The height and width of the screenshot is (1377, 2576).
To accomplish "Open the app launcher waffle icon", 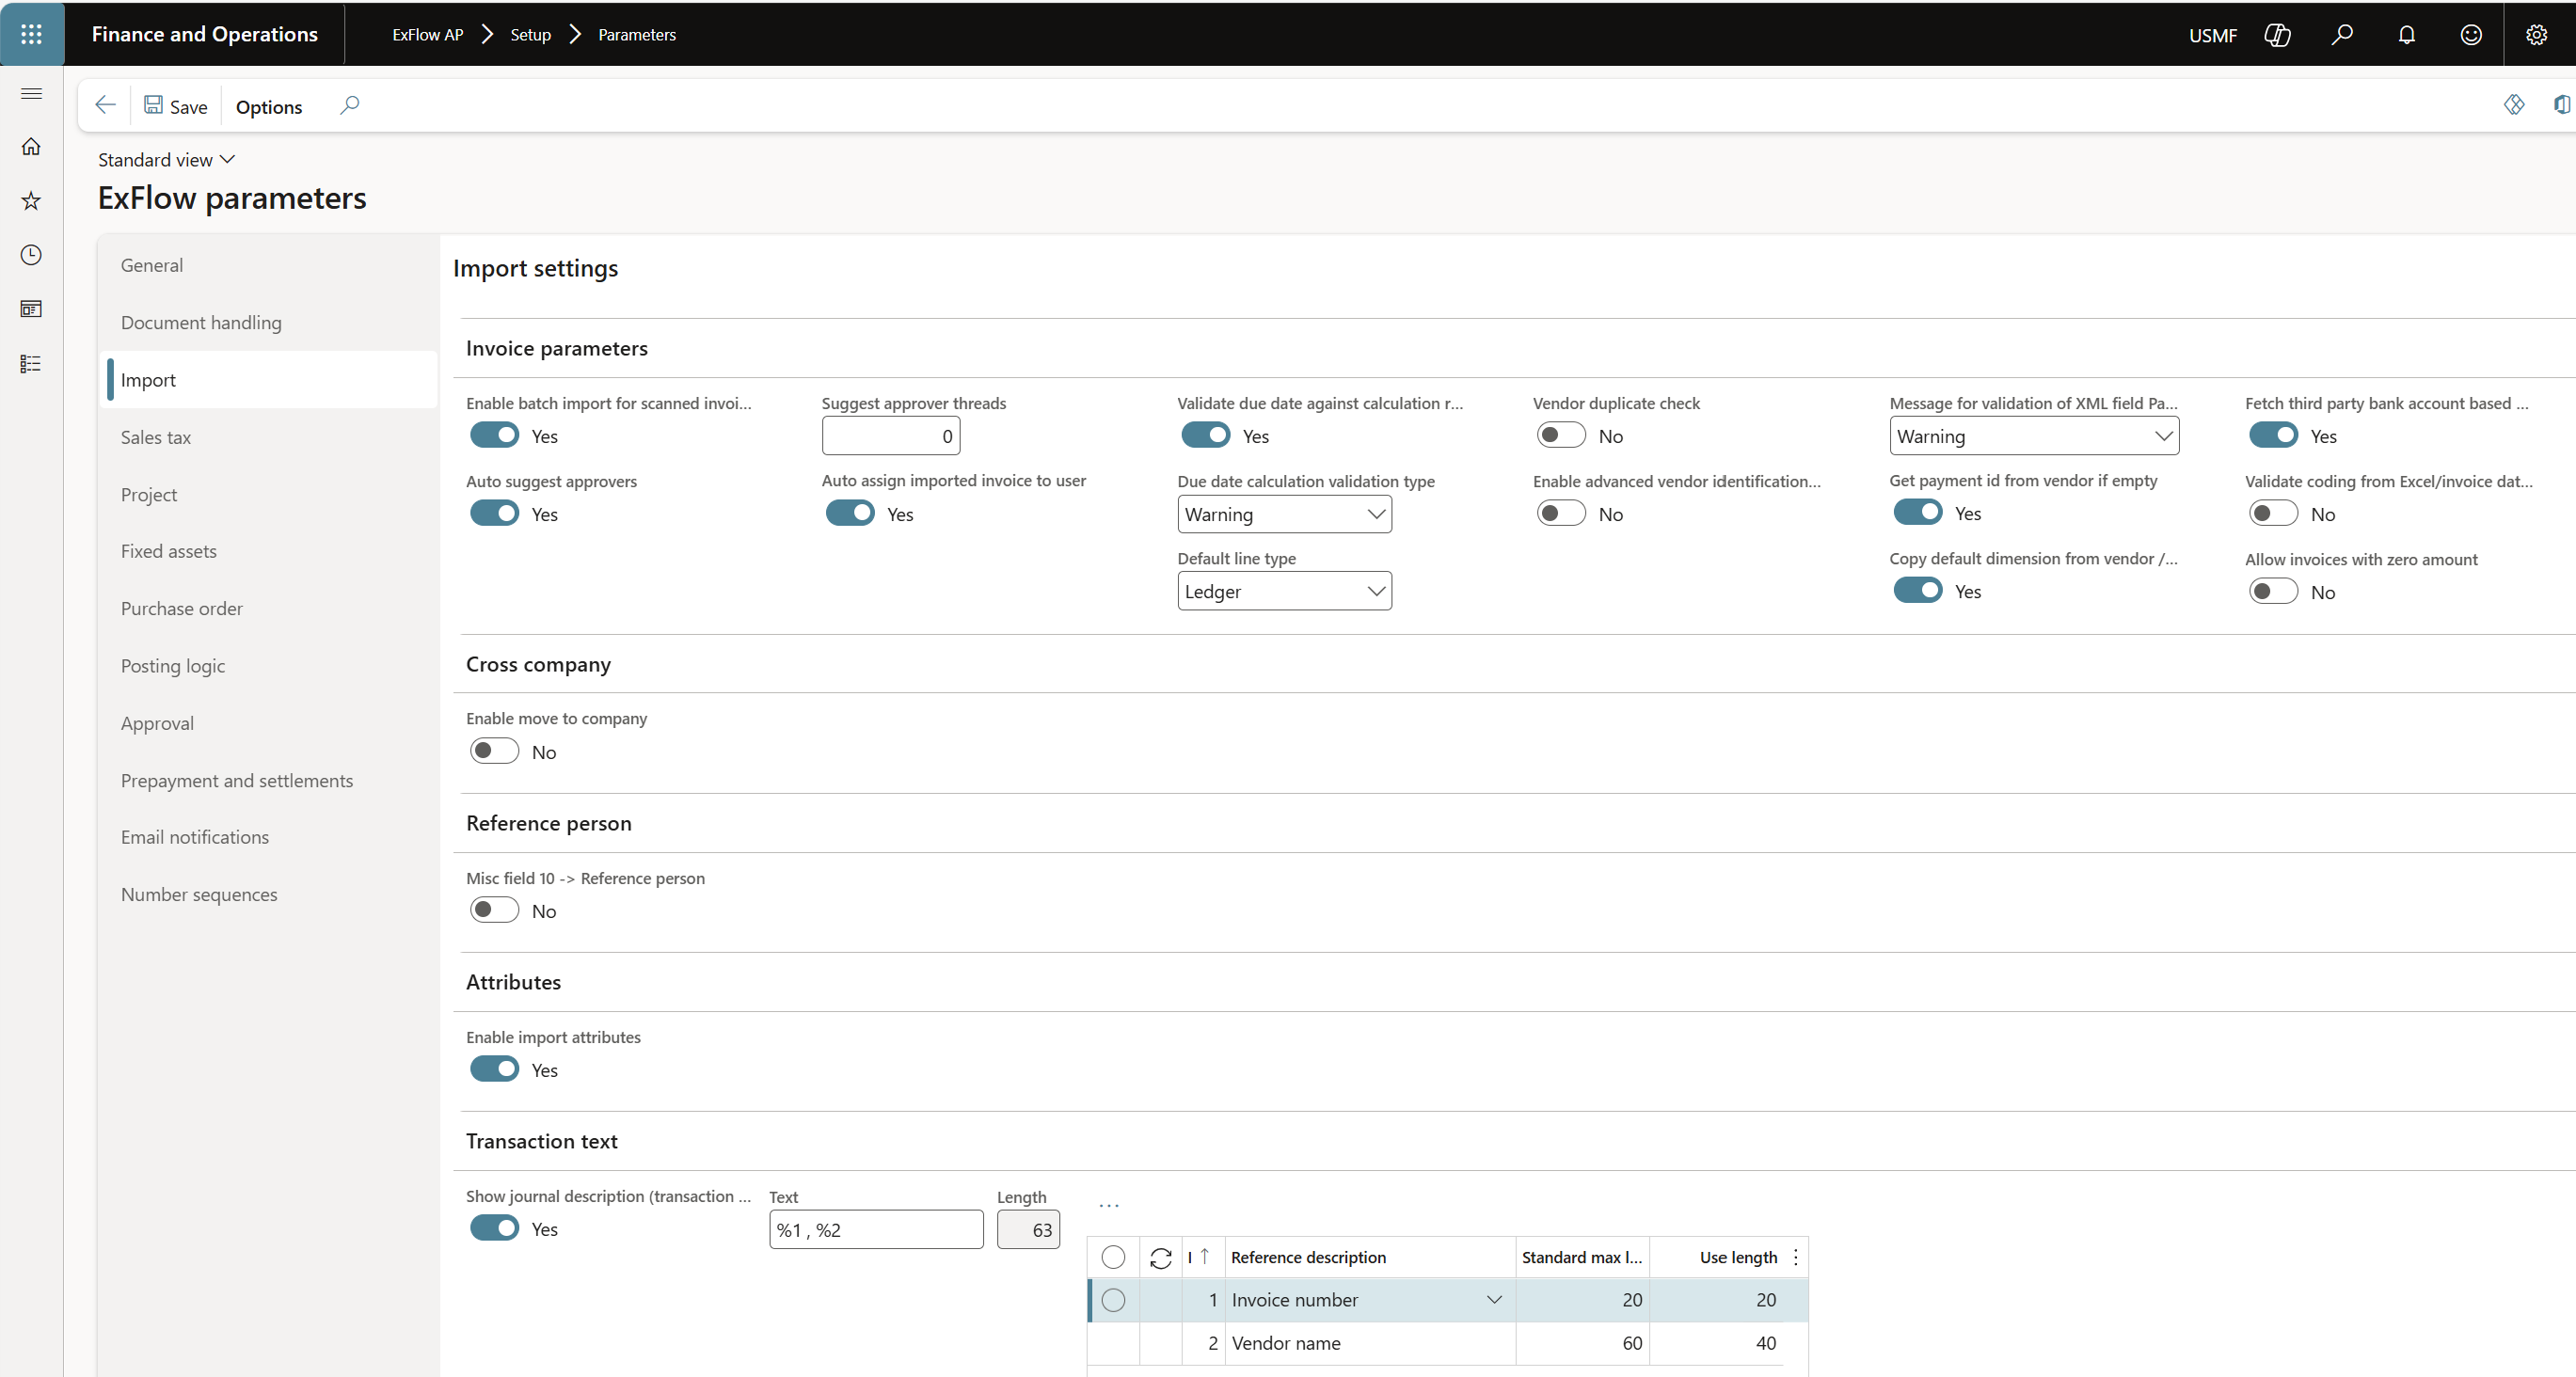I will (x=31, y=34).
